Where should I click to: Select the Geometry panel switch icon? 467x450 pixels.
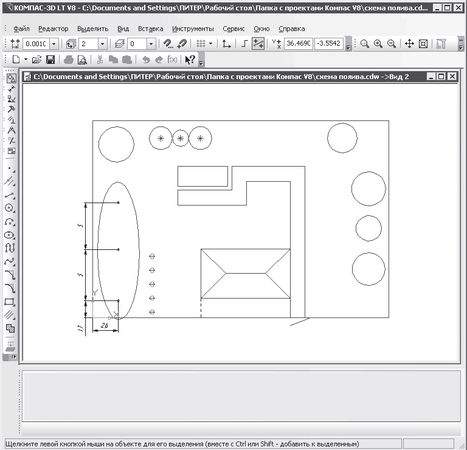(x=11, y=78)
